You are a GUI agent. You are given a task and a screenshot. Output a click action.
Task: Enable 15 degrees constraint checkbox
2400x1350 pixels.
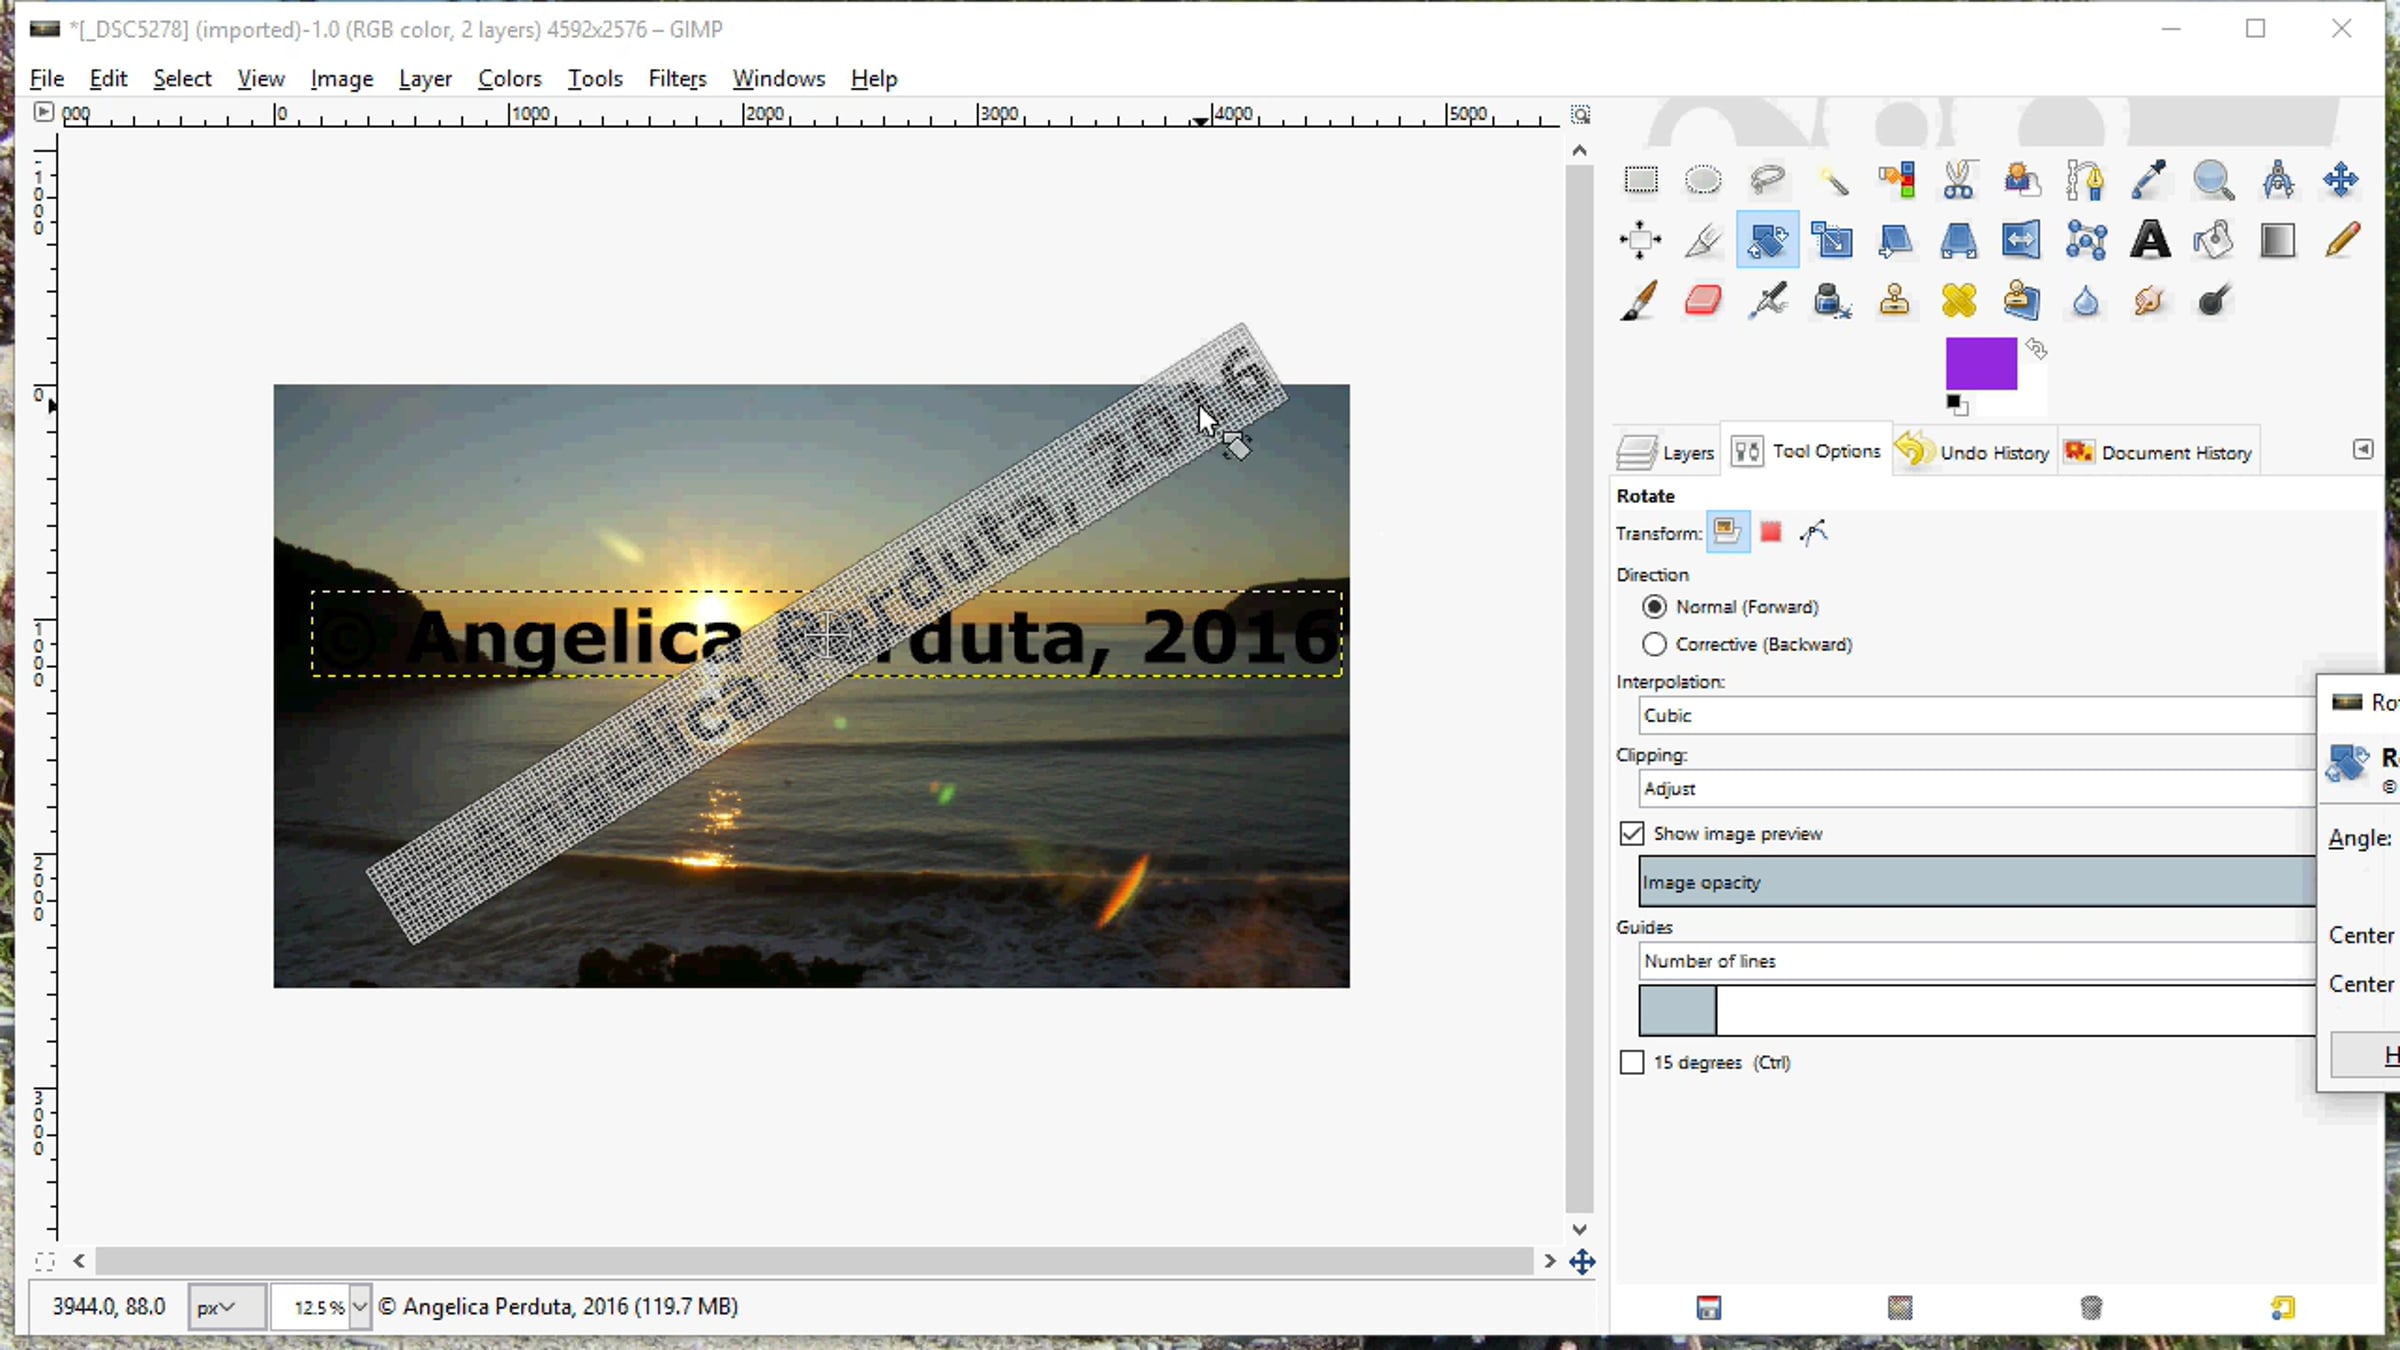1632,1062
